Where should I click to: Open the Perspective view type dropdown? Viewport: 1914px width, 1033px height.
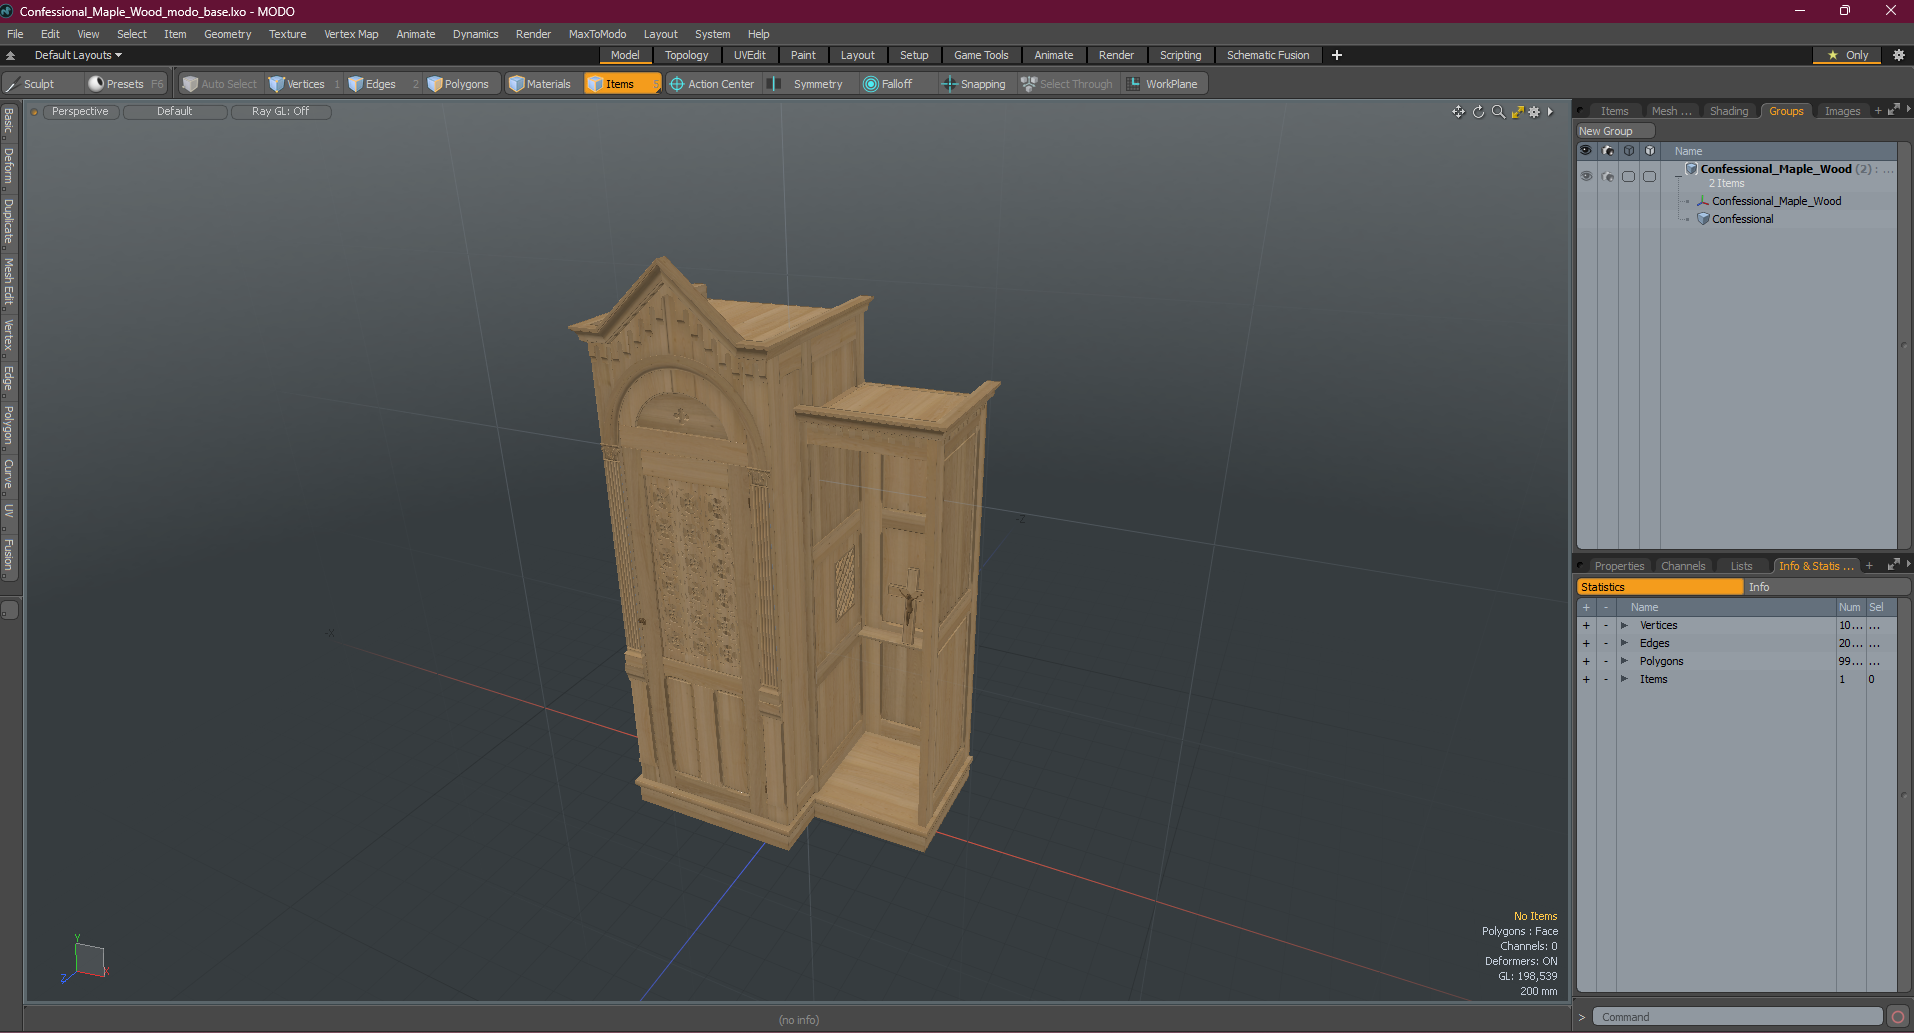(80, 112)
